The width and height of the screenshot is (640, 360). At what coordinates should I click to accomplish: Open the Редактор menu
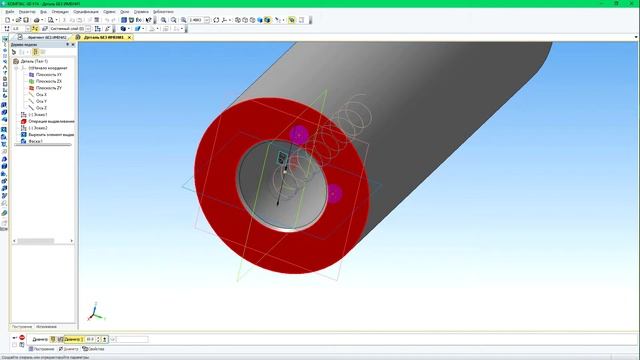27,12
